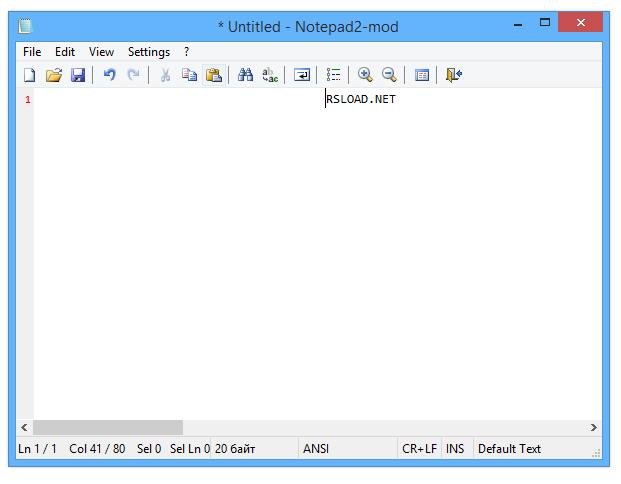Open scheme customization window icon

tap(422, 75)
